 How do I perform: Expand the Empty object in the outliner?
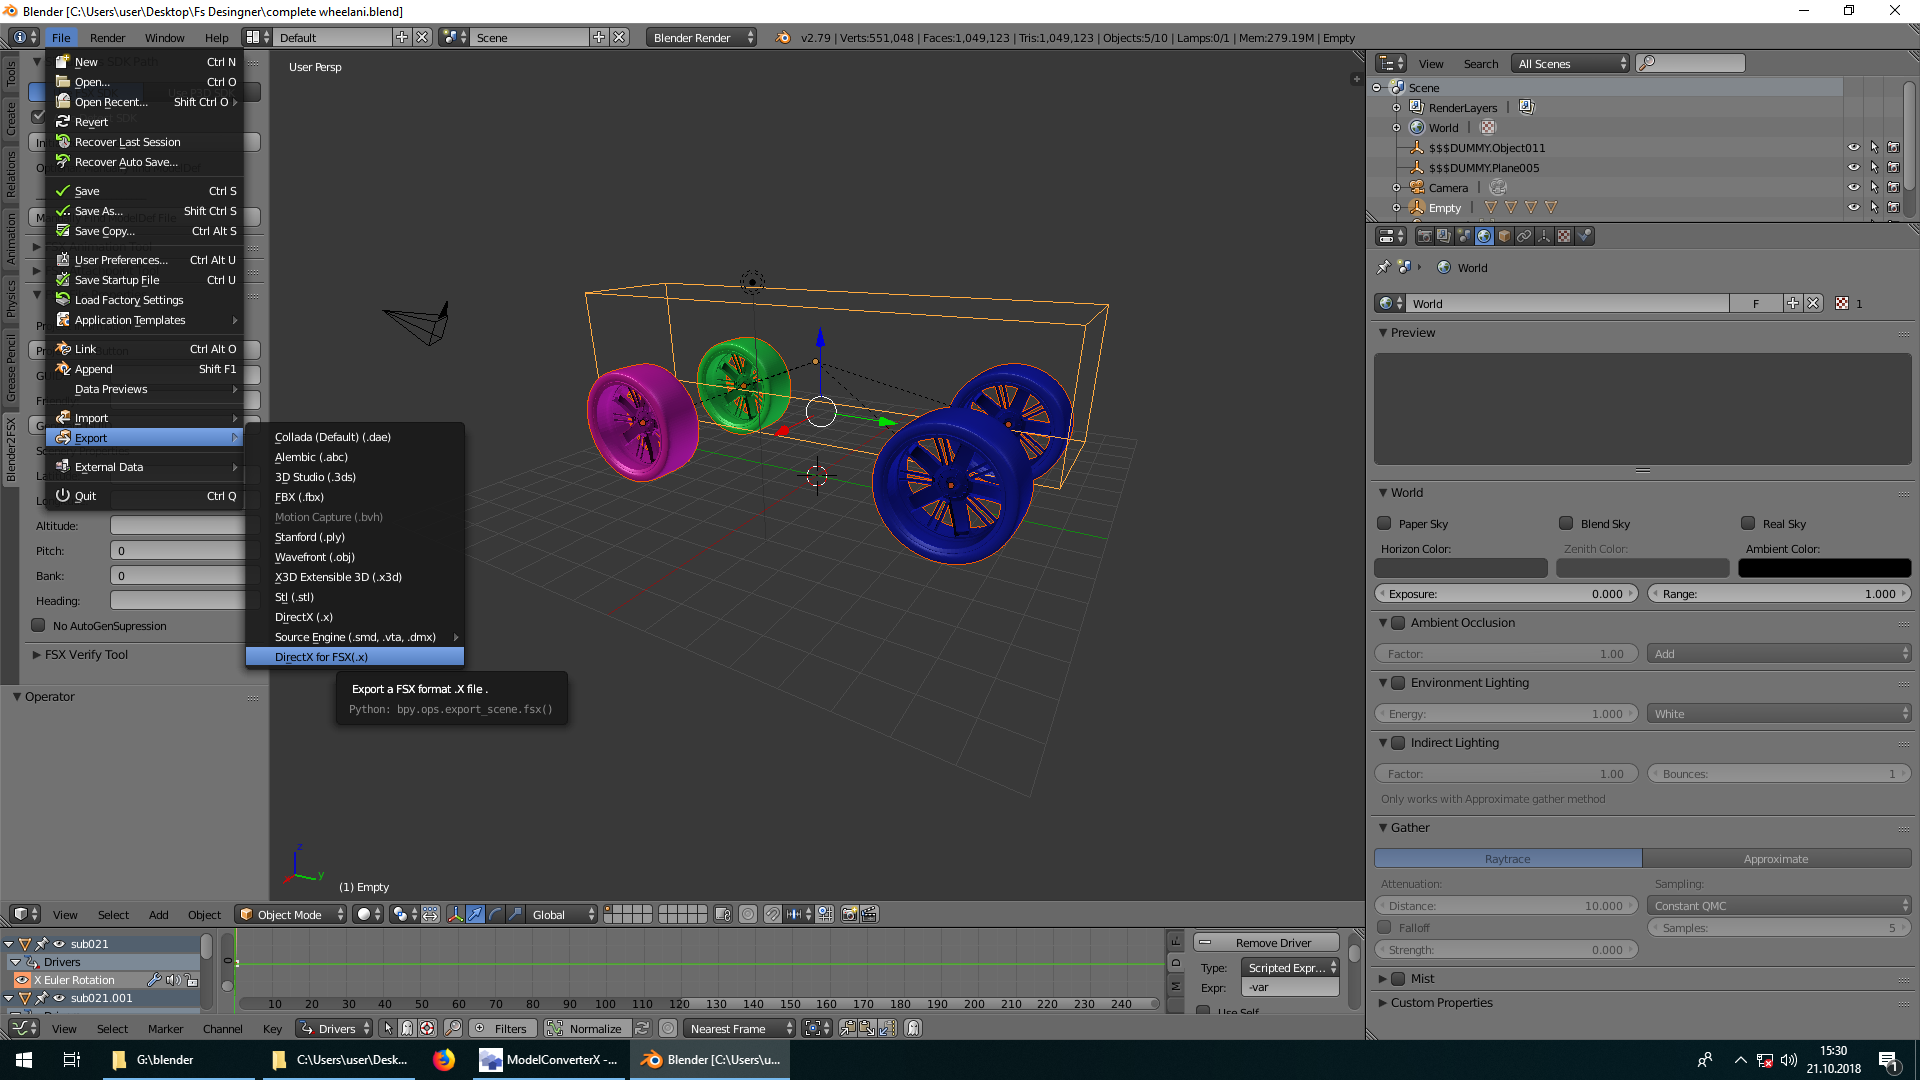click(1396, 207)
